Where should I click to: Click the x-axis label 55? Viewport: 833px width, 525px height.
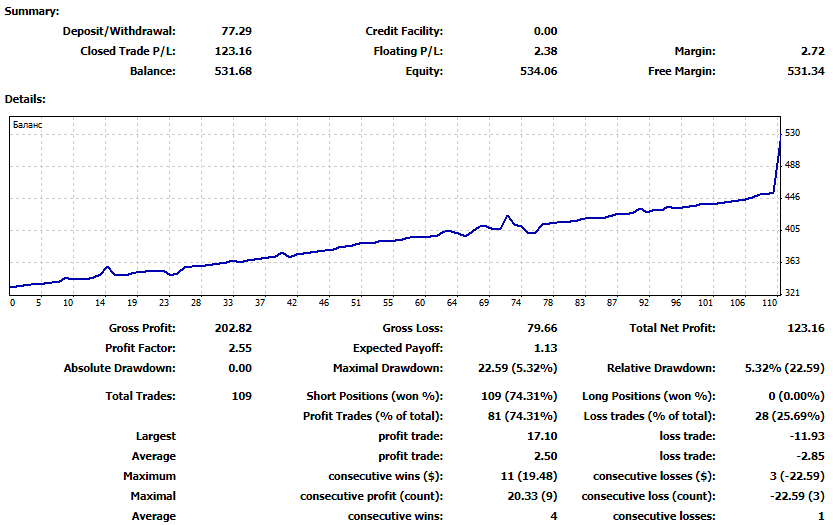(388, 303)
